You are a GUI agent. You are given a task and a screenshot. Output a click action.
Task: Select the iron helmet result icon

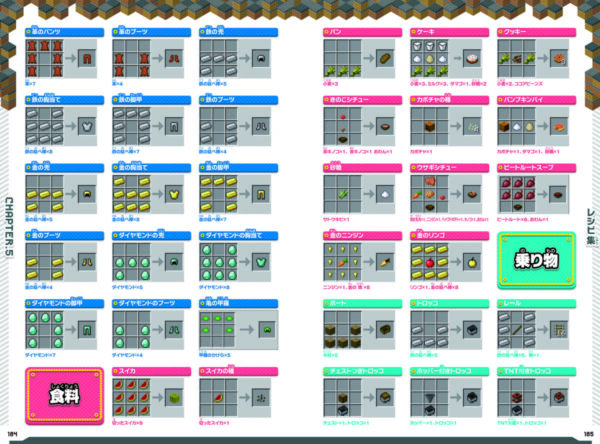[x=261, y=59]
